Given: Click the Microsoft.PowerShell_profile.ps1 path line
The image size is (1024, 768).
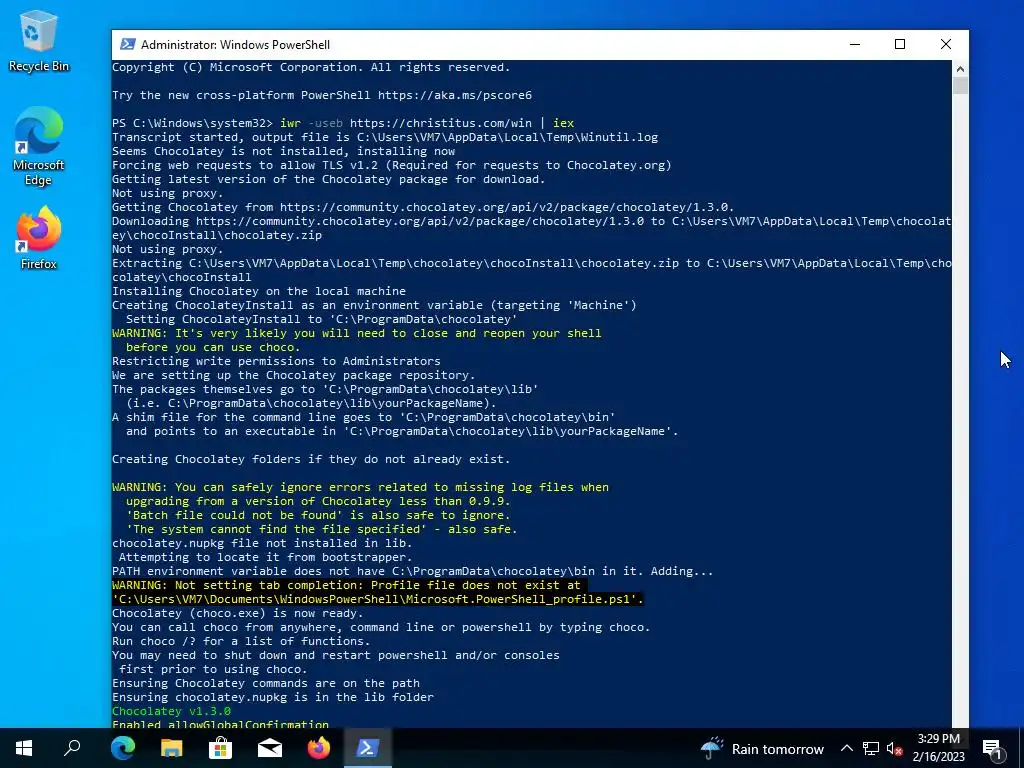Looking at the screenshot, I should tap(377, 600).
